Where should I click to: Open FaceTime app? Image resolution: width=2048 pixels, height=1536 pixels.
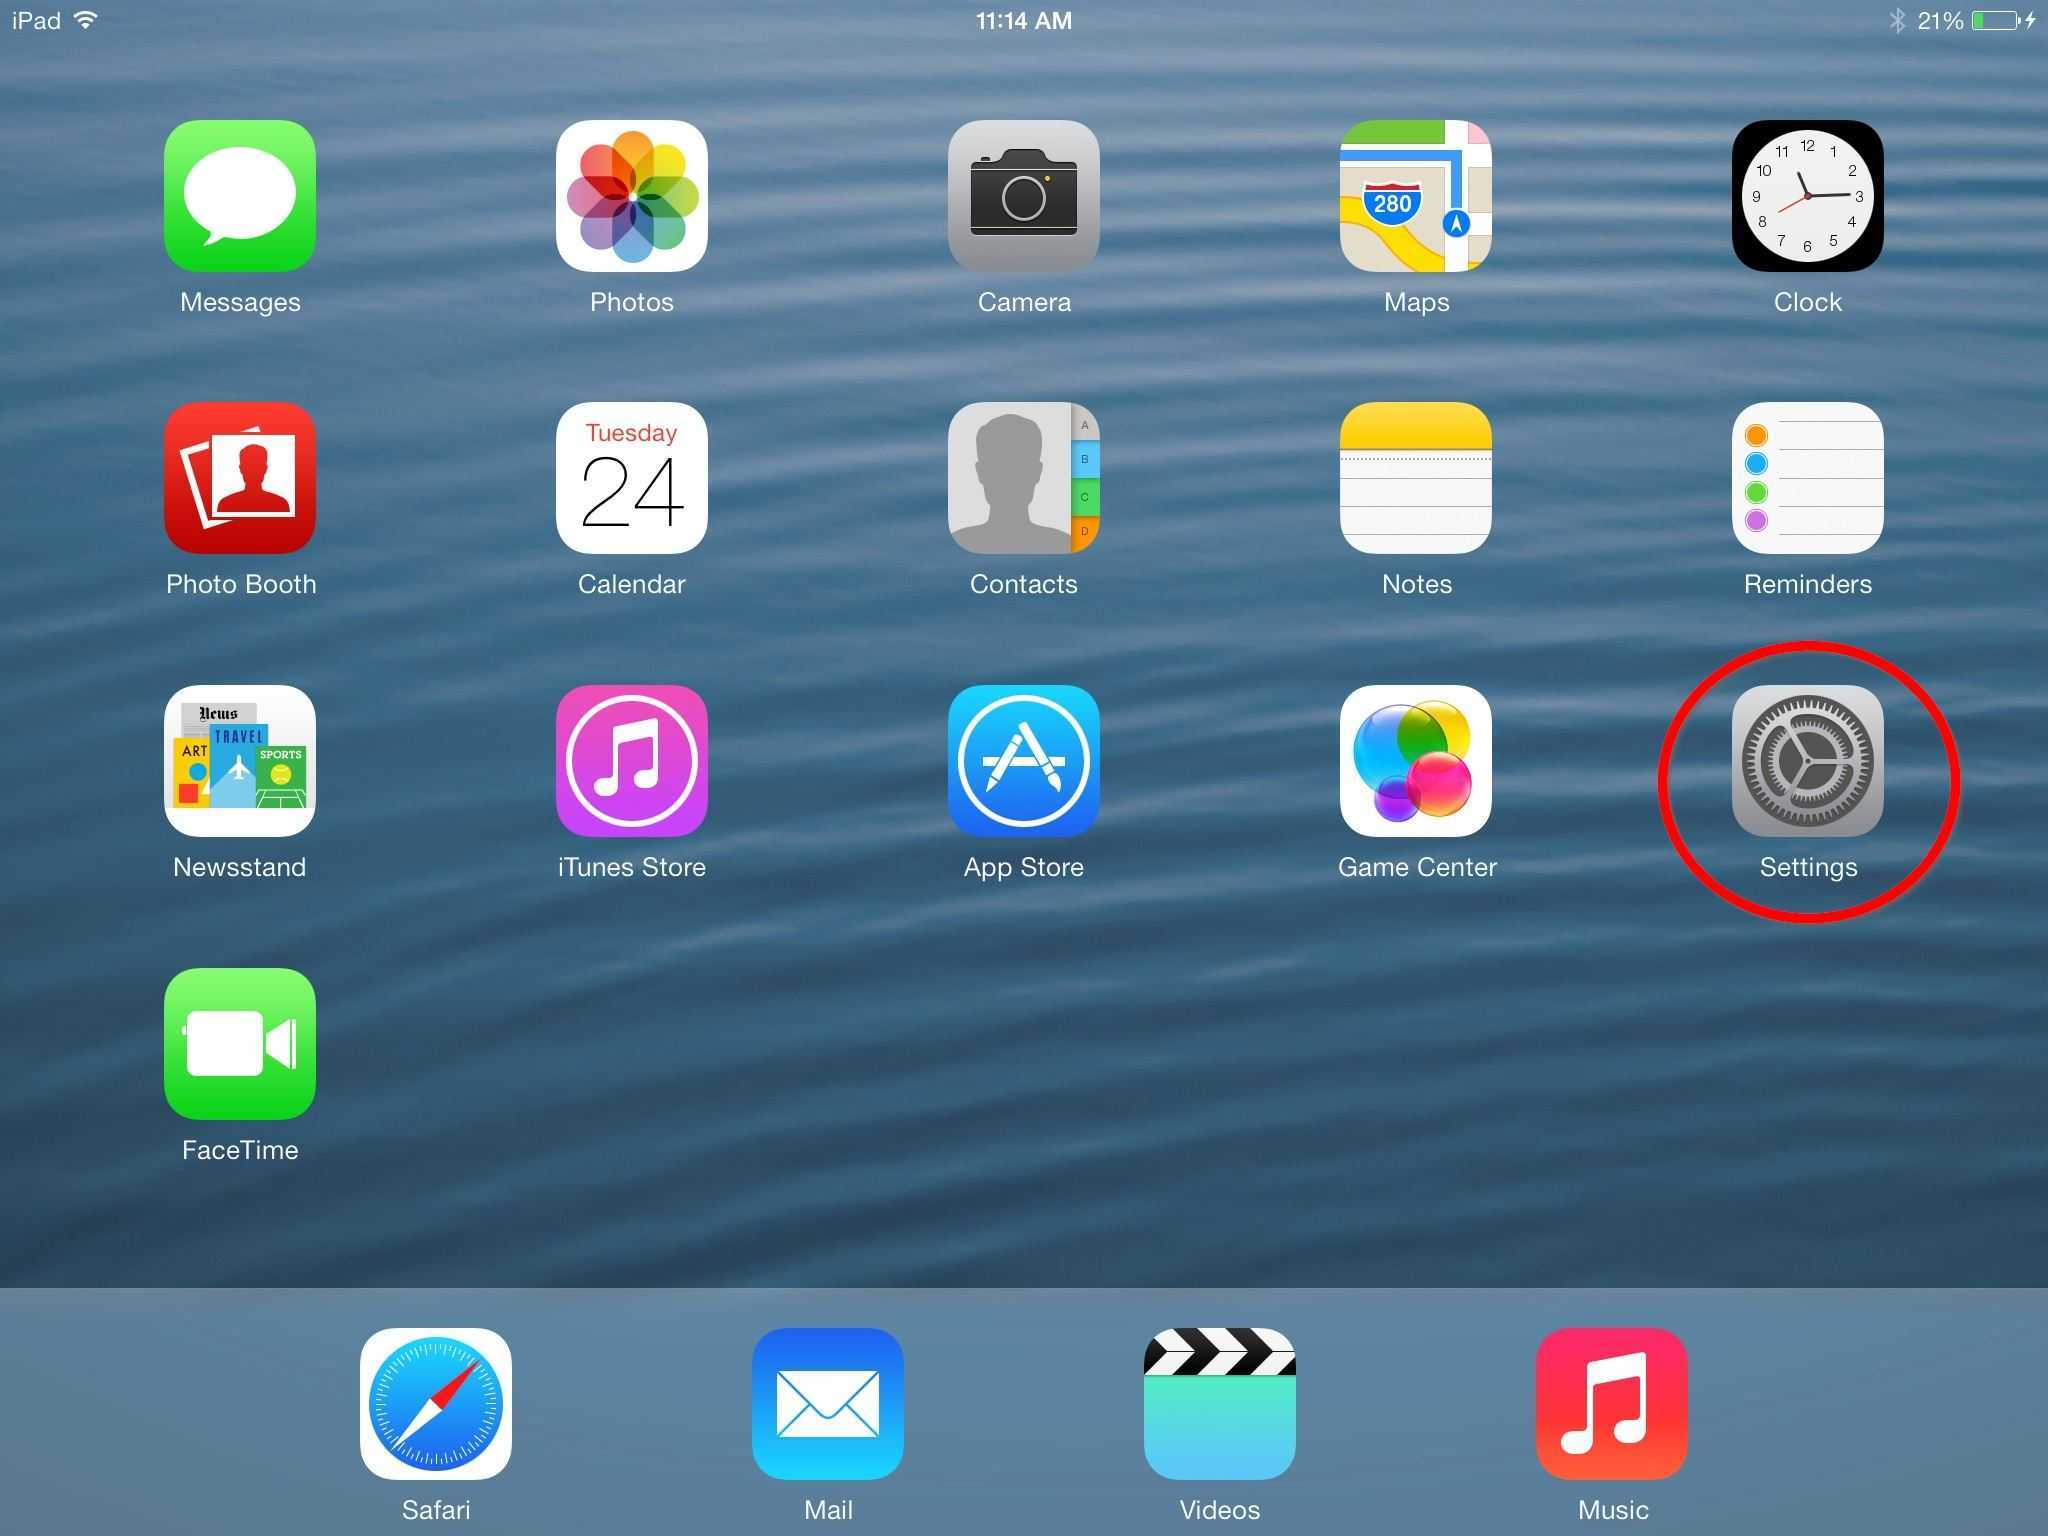tap(240, 1044)
